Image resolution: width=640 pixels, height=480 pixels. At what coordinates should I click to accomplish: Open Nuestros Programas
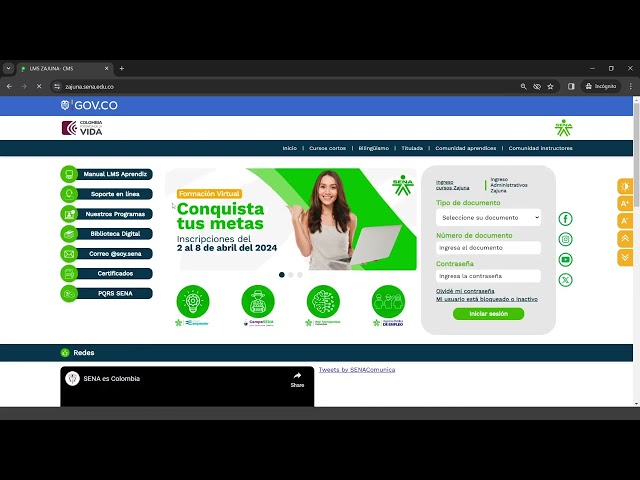[x=107, y=214]
